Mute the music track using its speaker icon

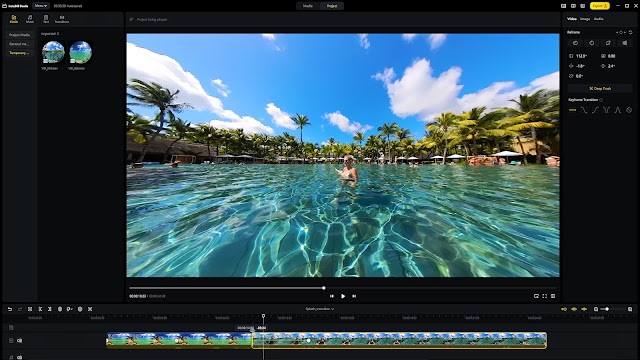point(20,357)
